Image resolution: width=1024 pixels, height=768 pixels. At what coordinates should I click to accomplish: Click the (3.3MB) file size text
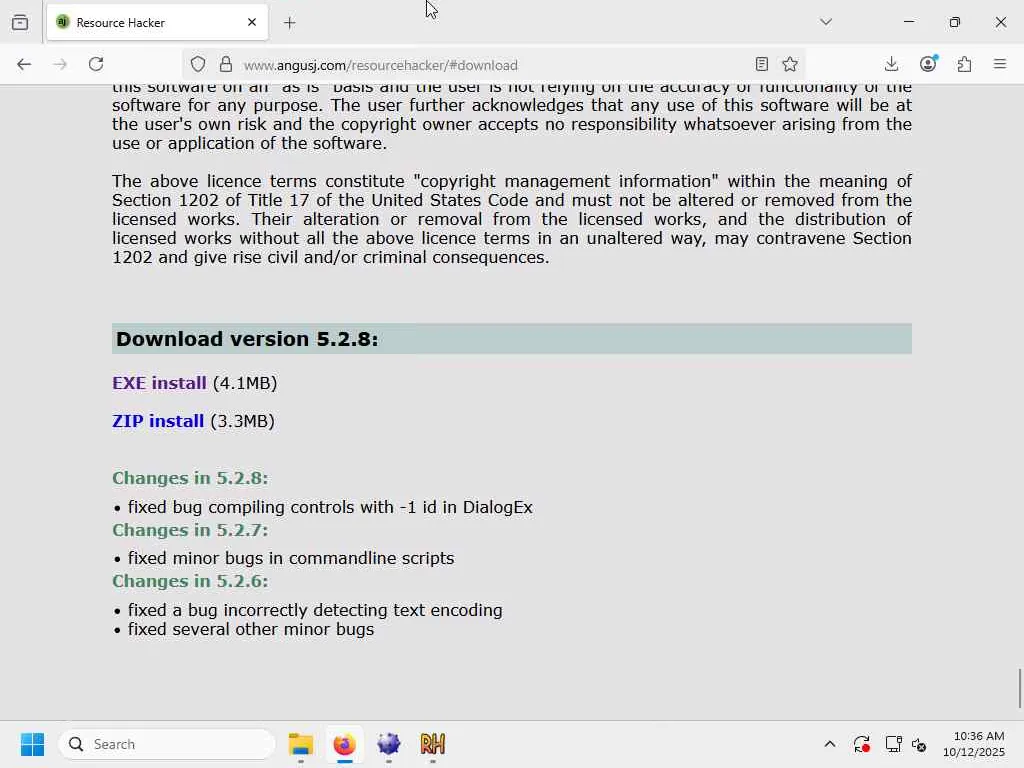click(242, 421)
